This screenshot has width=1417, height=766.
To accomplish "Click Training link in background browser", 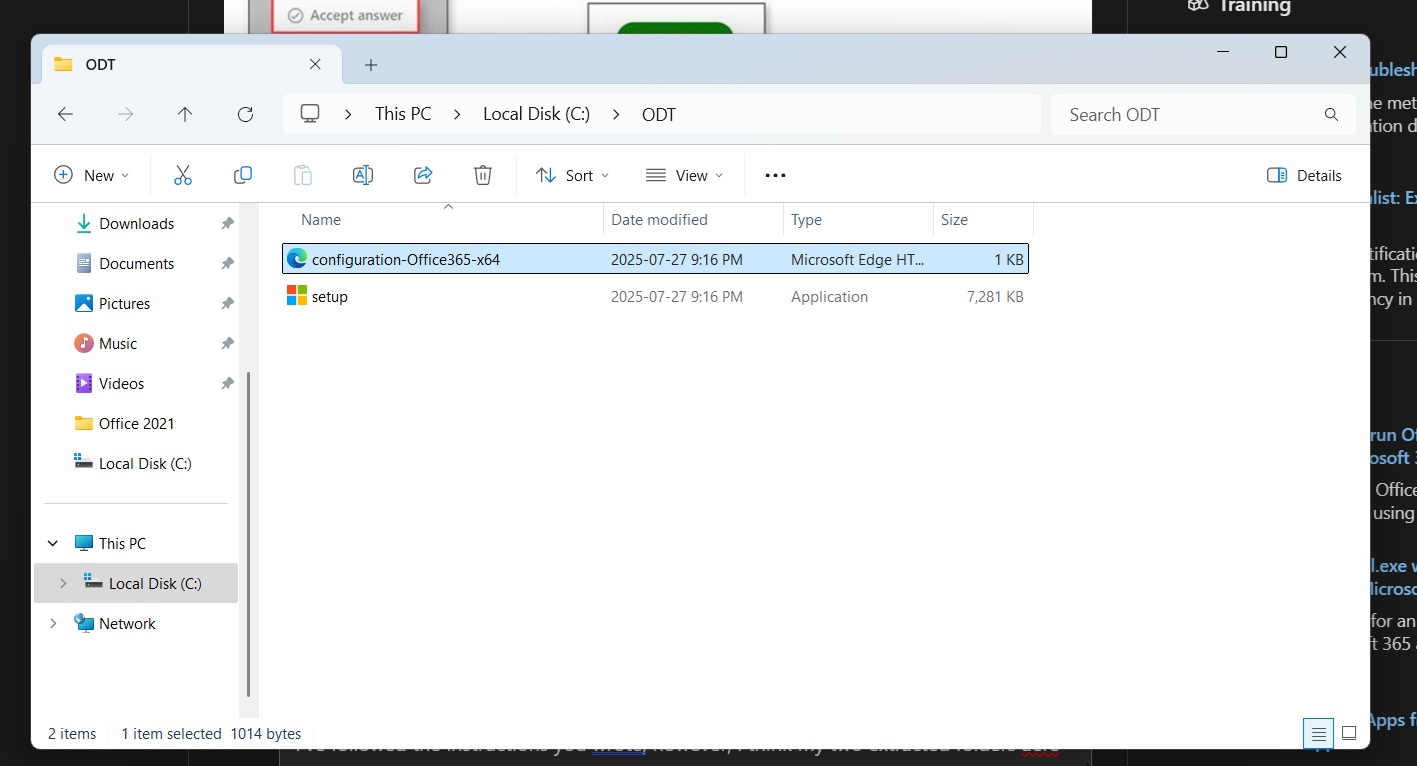I will click(x=1253, y=6).
